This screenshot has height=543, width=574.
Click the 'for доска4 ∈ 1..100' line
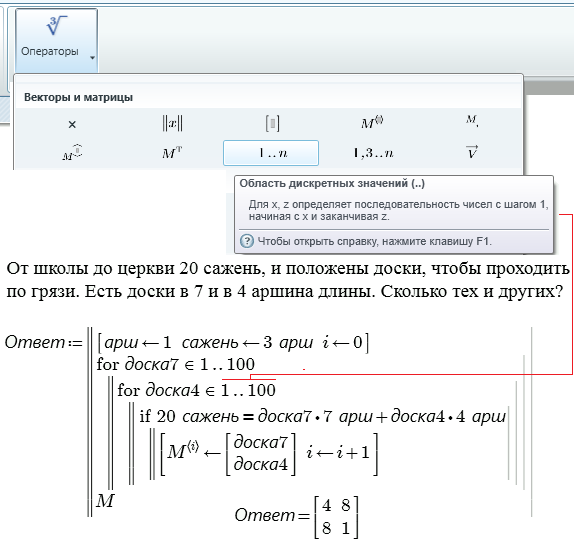coord(197,390)
